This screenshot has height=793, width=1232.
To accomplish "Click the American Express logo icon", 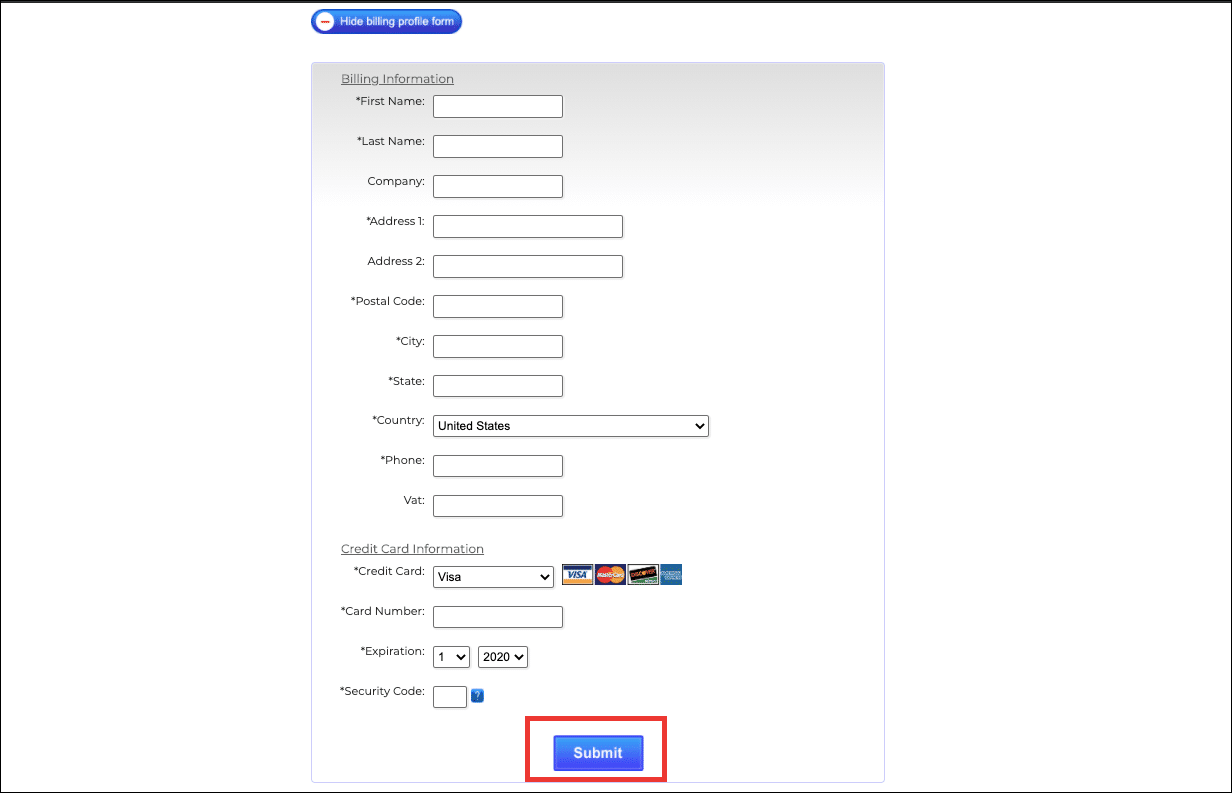I will point(671,575).
